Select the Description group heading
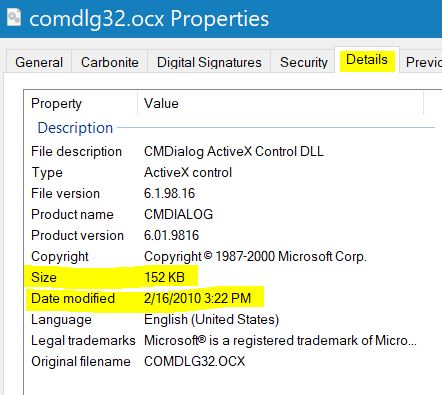 [x=75, y=128]
